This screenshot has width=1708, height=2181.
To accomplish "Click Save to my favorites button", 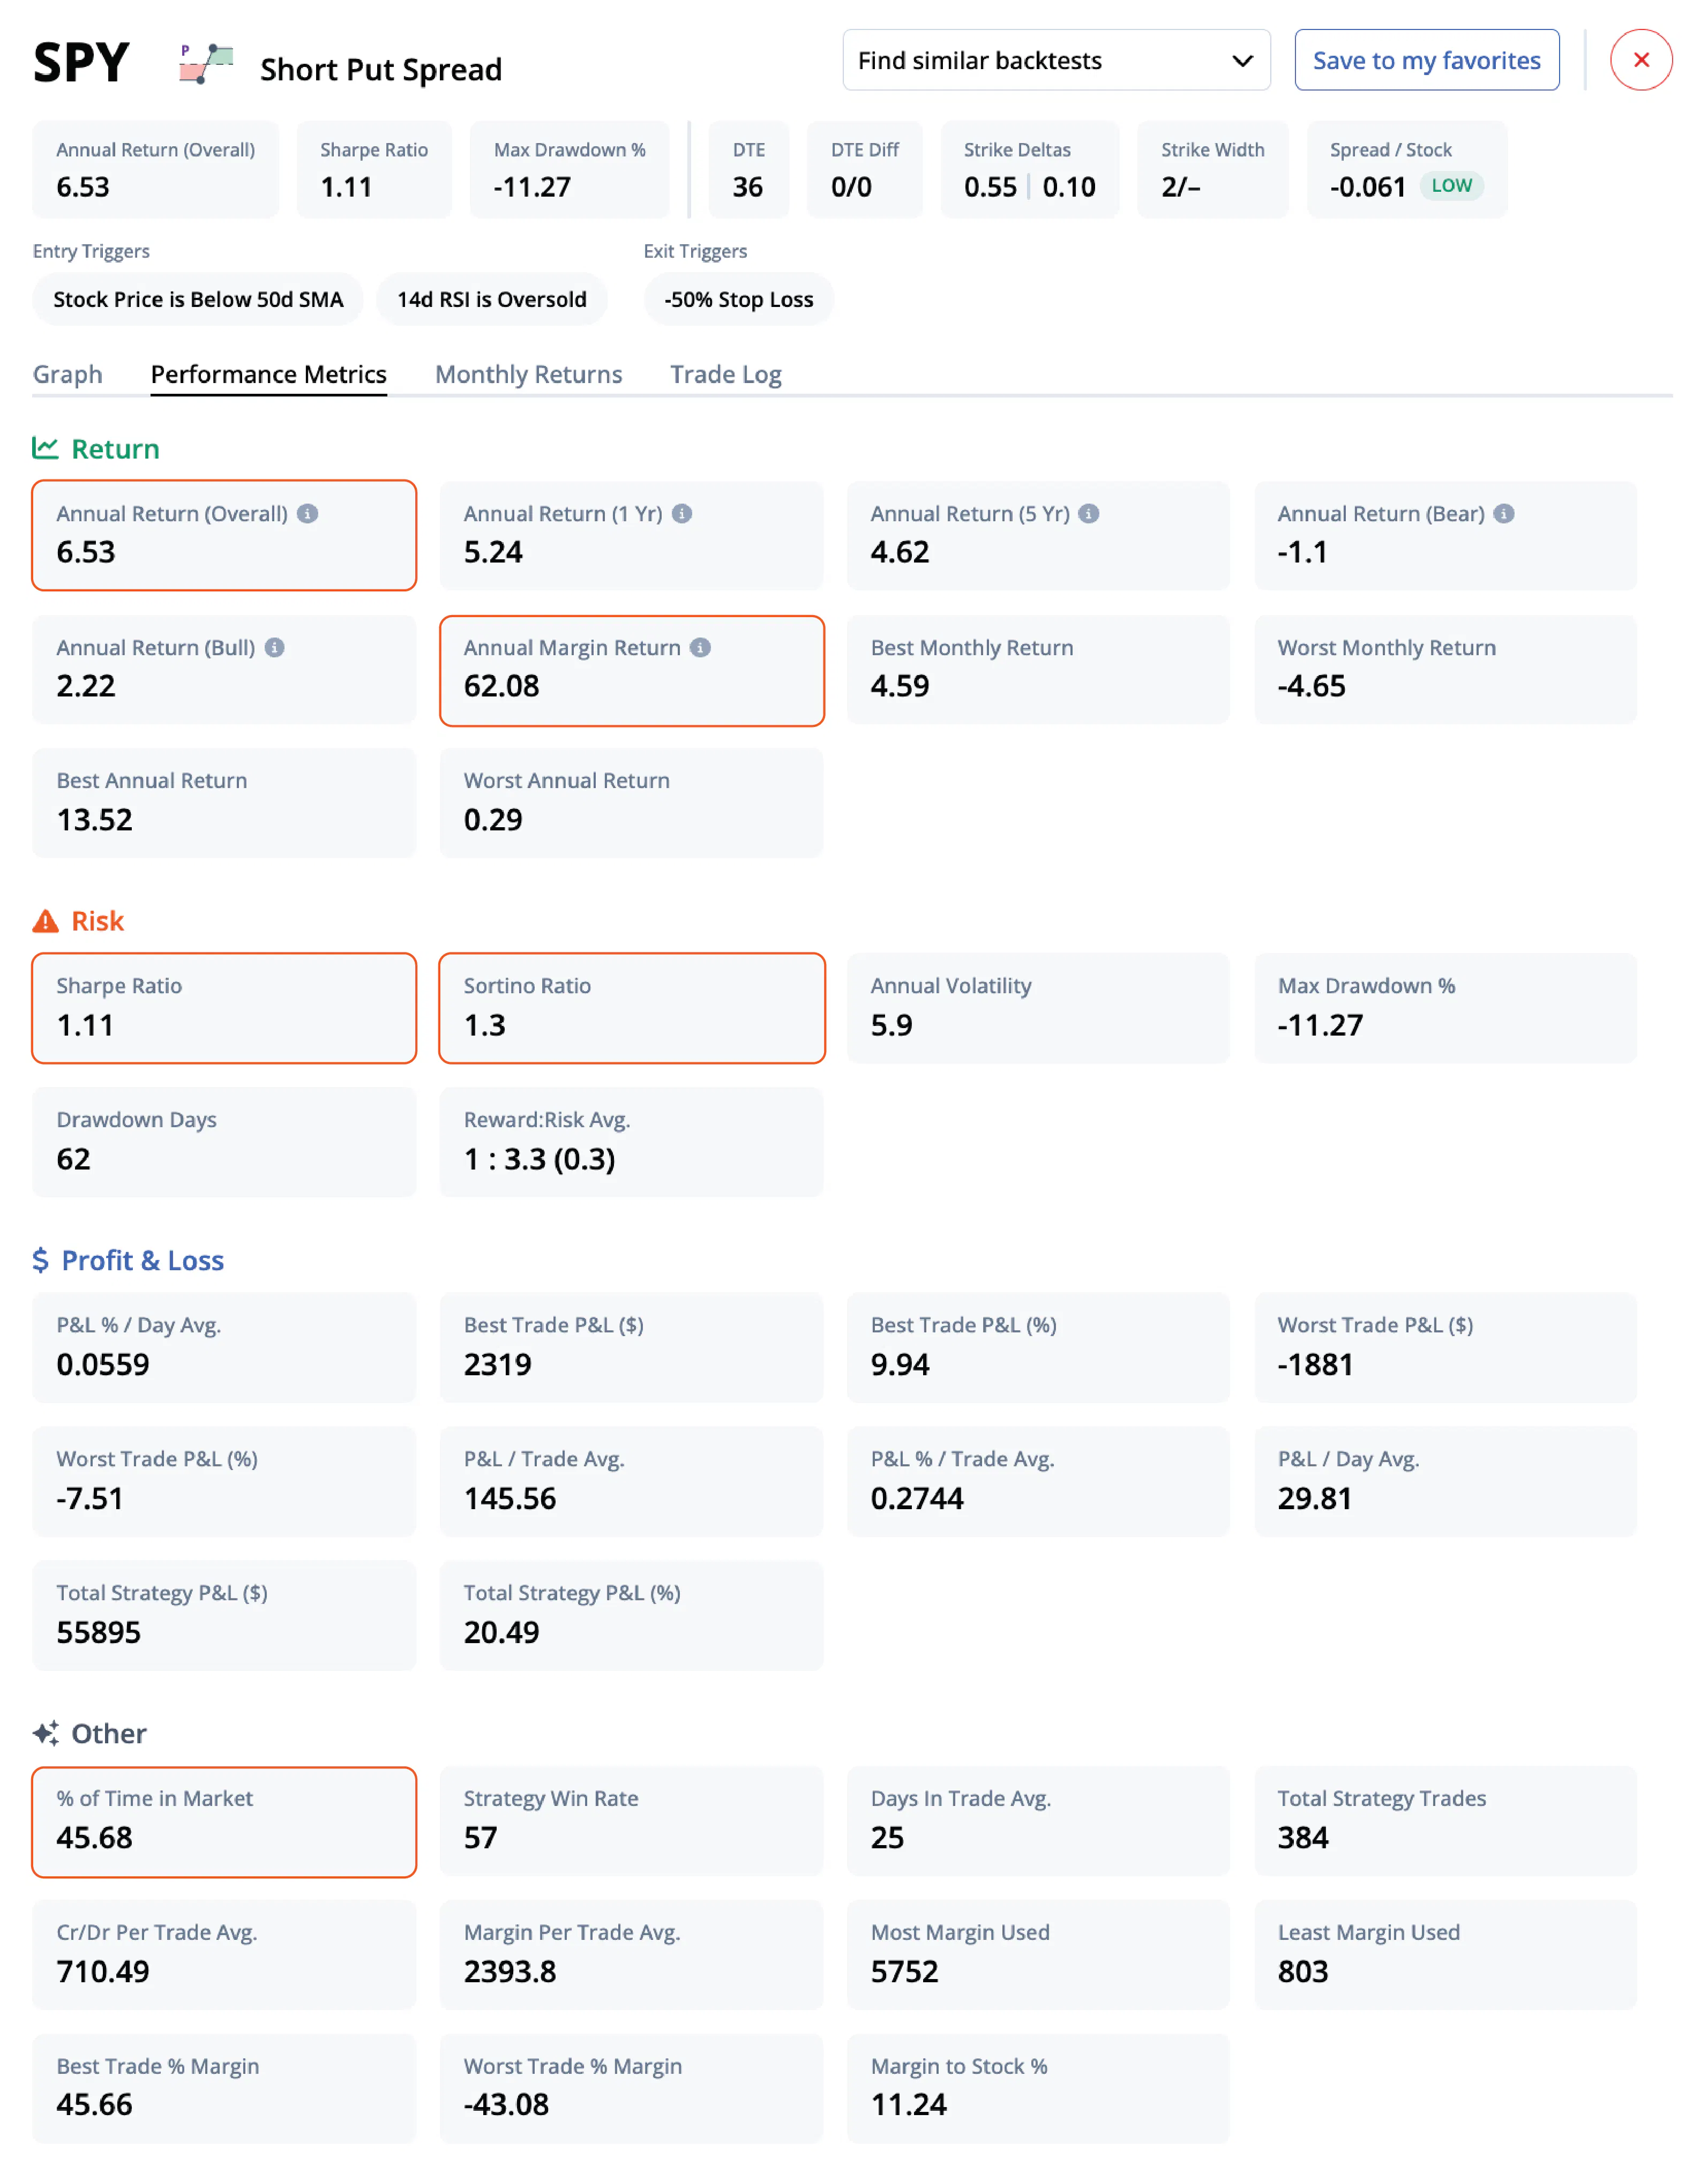I will point(1427,58).
